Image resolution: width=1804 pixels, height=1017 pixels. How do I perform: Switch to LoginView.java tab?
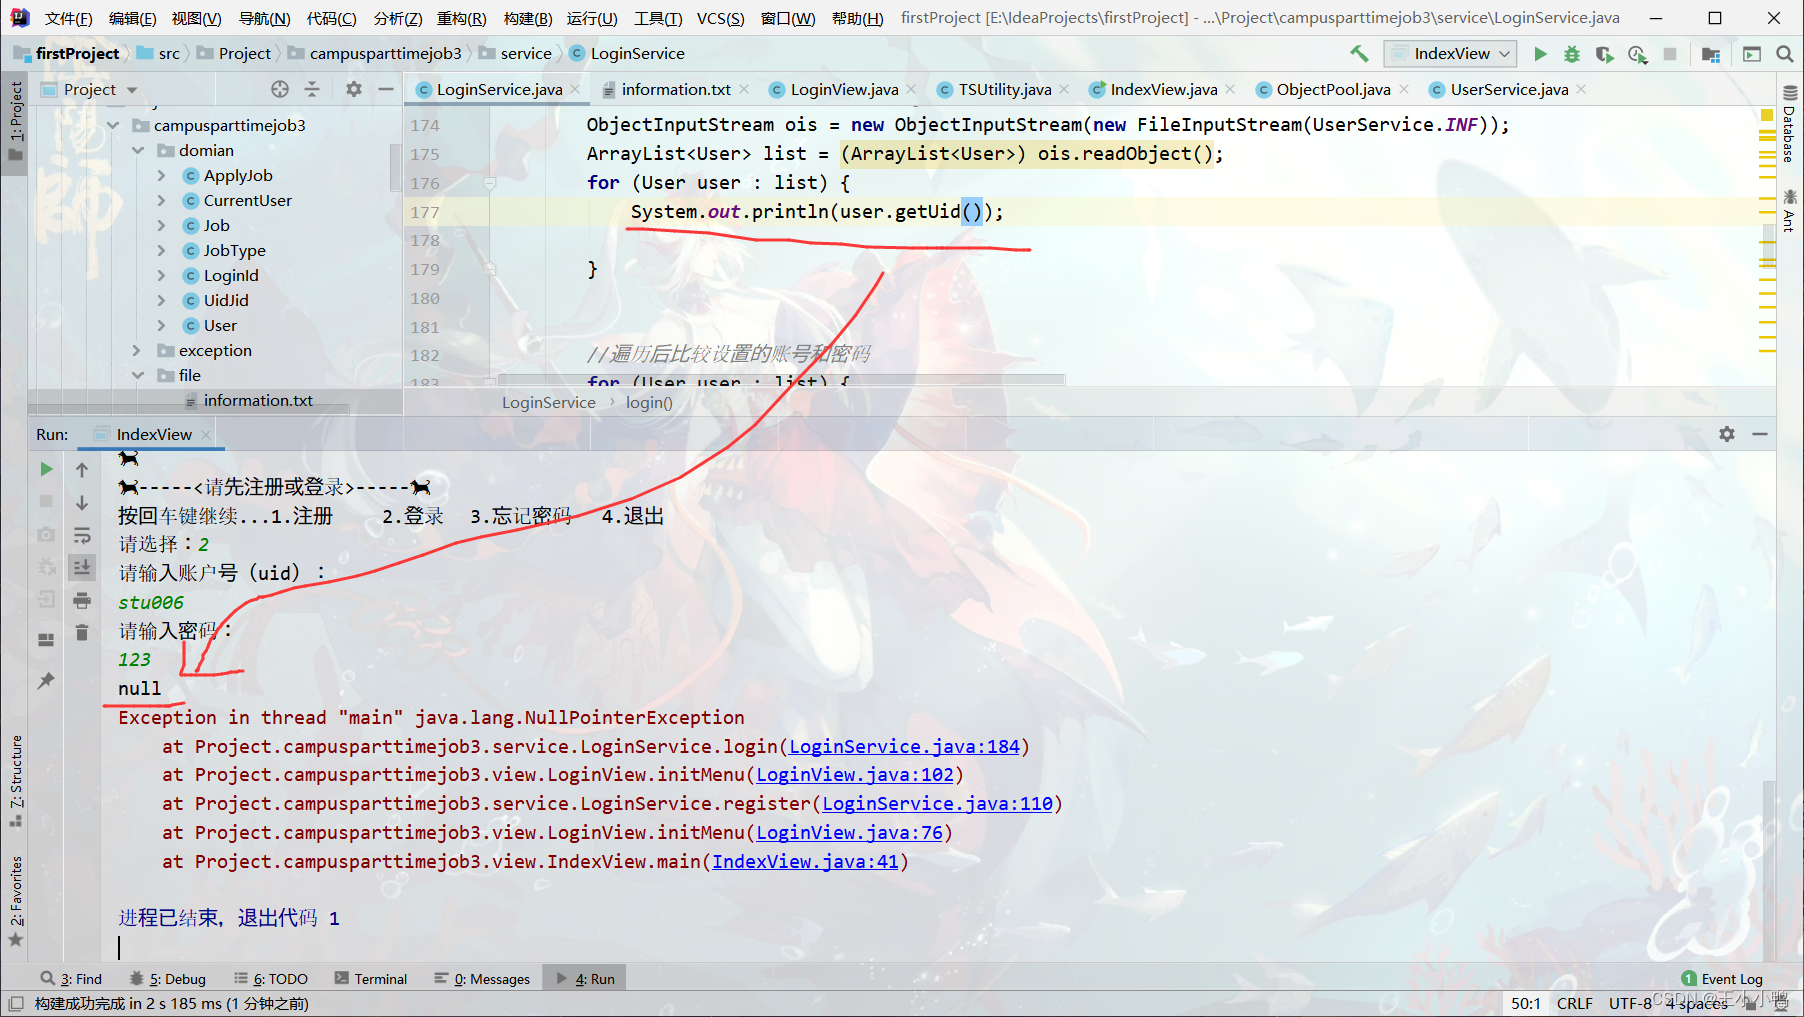click(844, 89)
